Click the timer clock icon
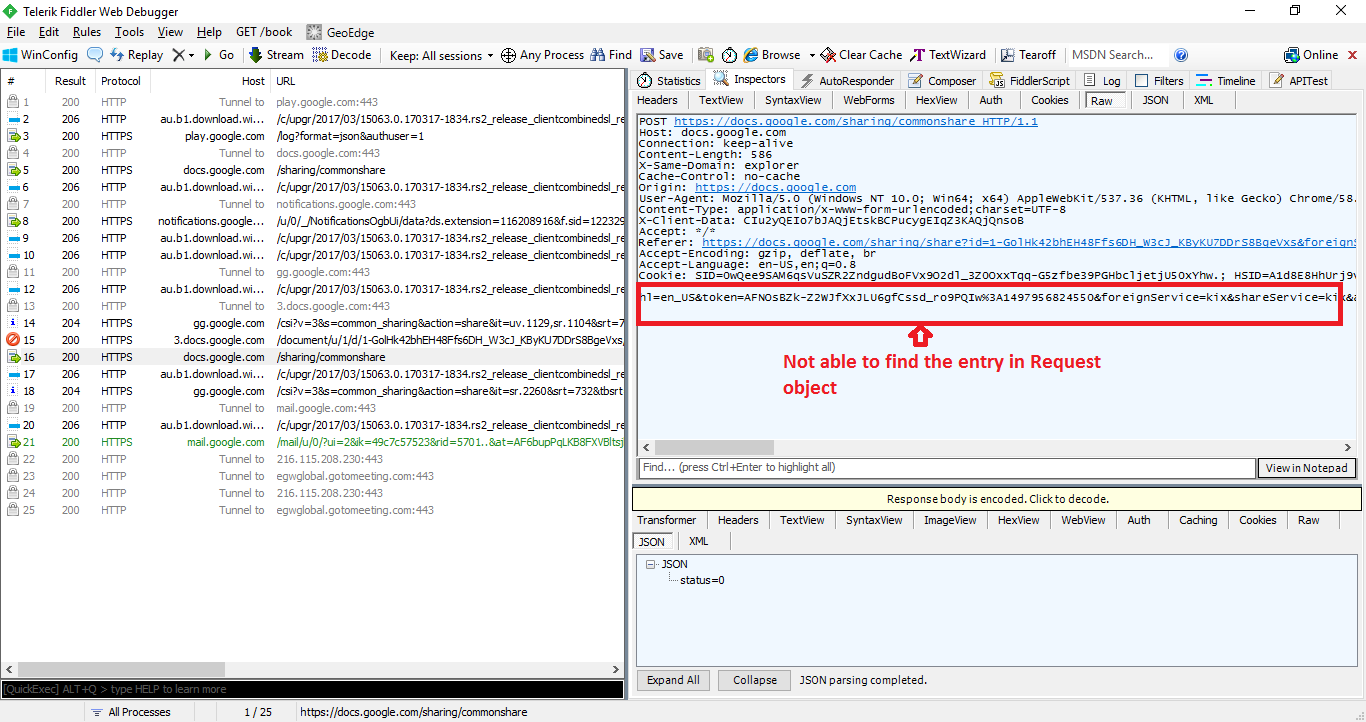1366x722 pixels. point(729,55)
